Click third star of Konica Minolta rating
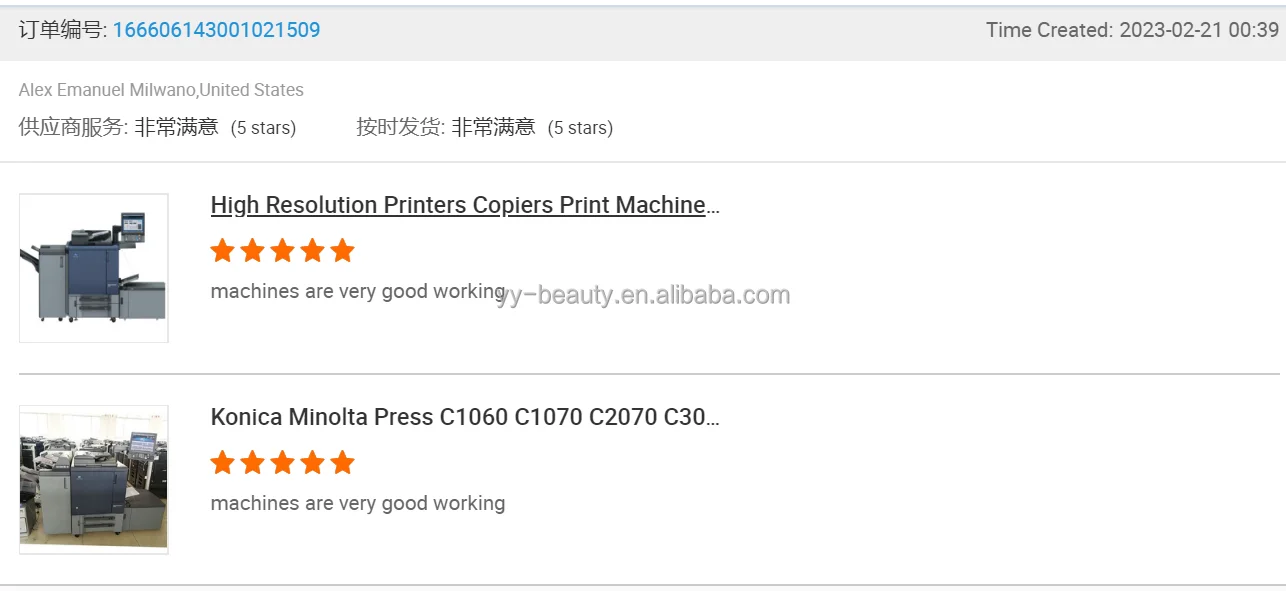 point(283,463)
